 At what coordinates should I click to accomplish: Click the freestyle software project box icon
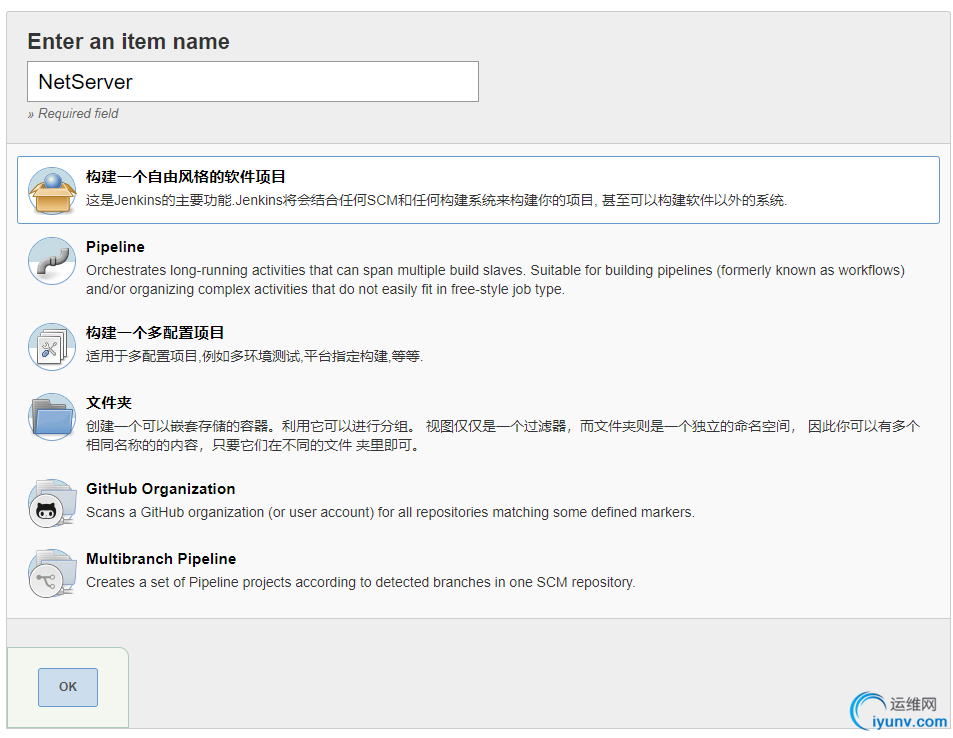pyautogui.click(x=52, y=190)
